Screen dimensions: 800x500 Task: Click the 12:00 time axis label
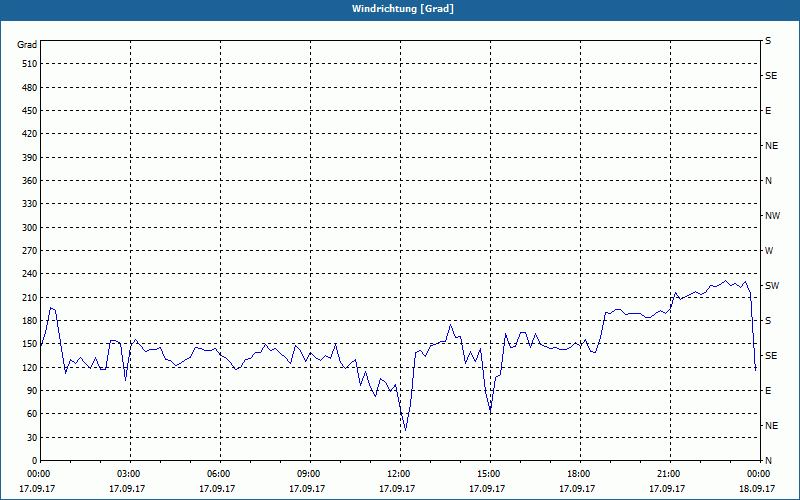400,474
